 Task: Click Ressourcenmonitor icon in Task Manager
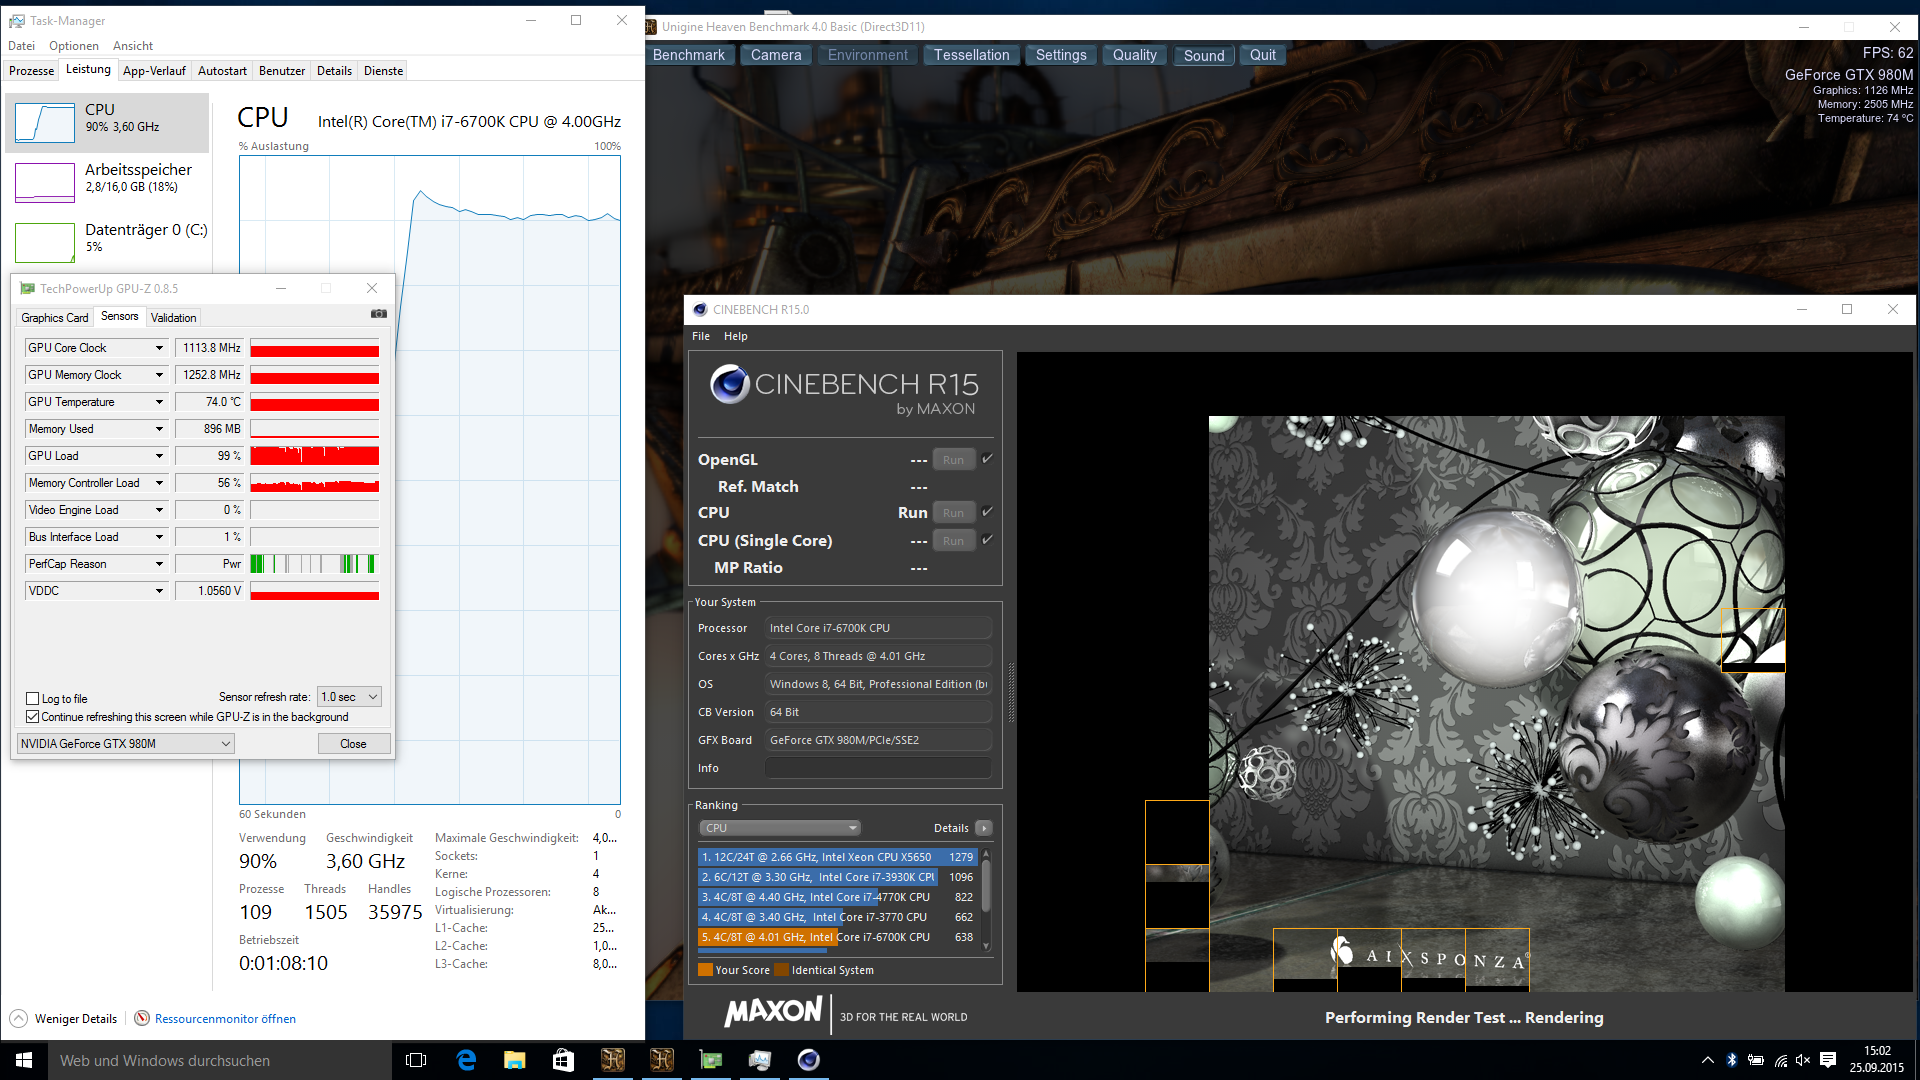[x=142, y=1018]
